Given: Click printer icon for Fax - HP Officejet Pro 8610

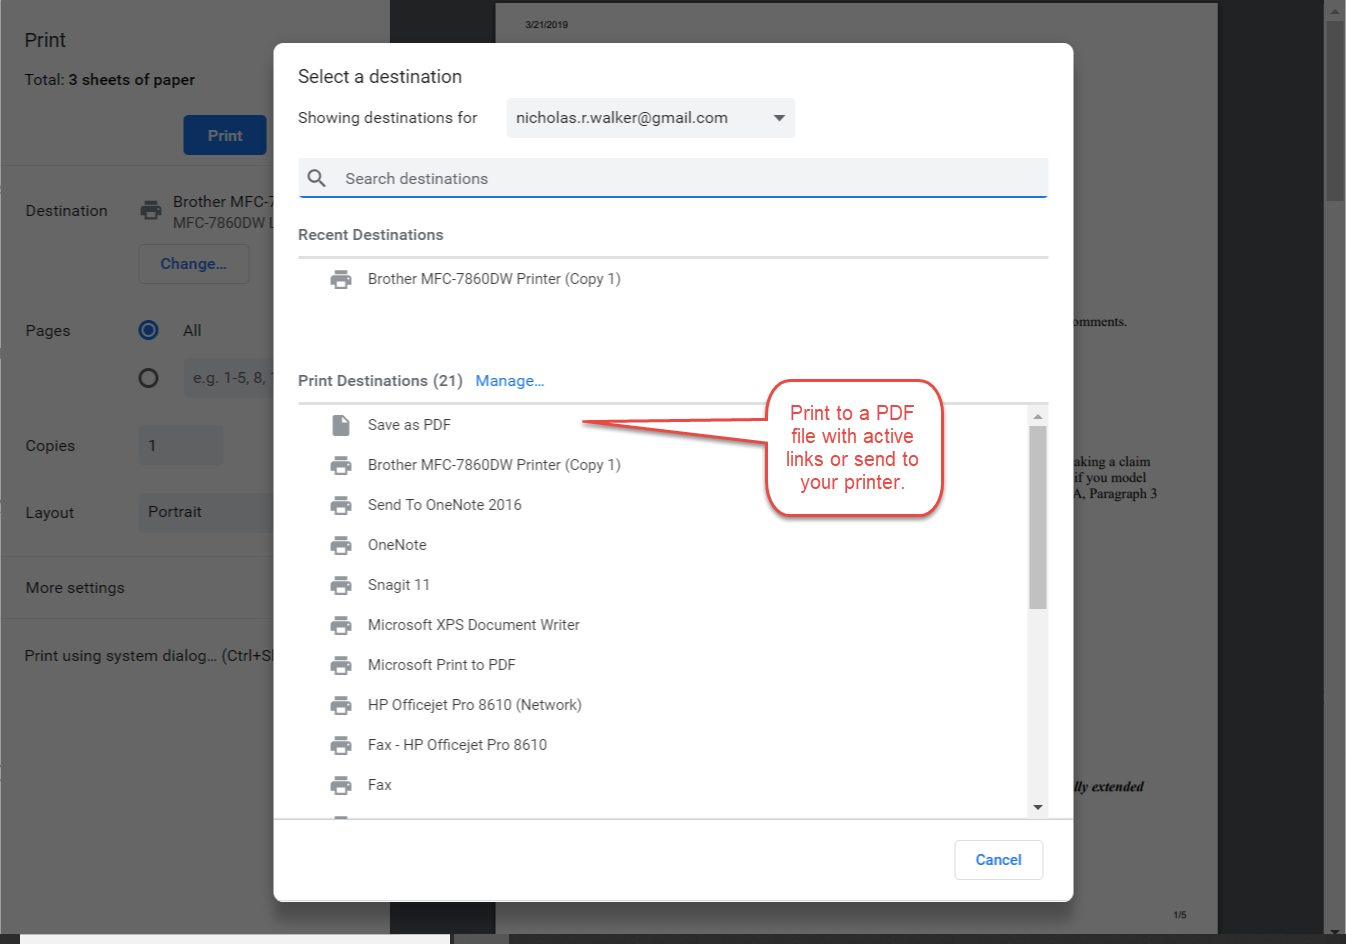Looking at the screenshot, I should coord(341,745).
